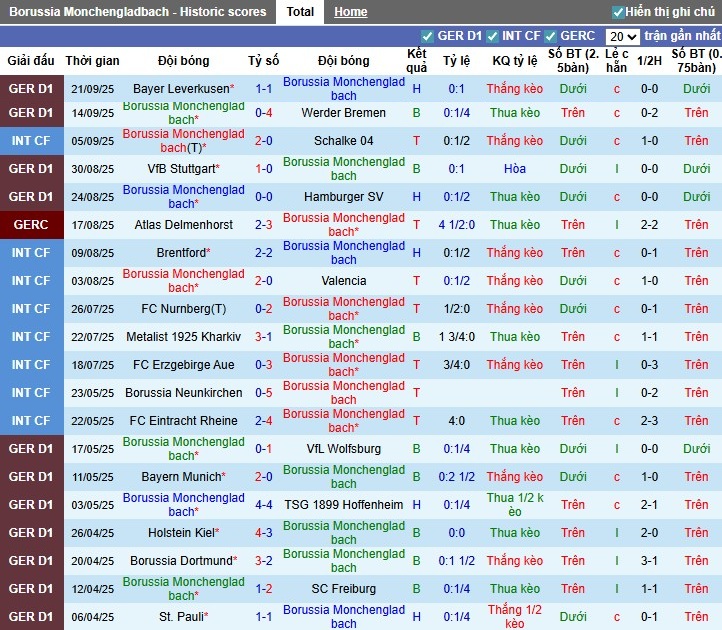Uncheck the INT CF league filter
The width and height of the screenshot is (722, 630).
click(493, 36)
